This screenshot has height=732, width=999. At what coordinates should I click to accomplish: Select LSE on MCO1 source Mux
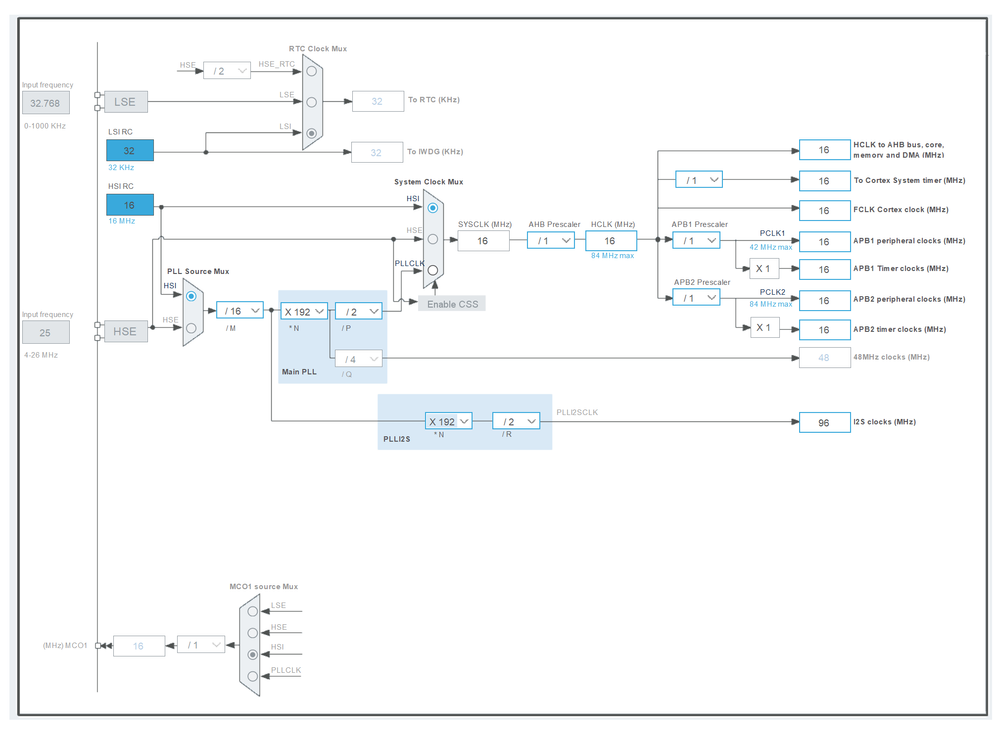pyautogui.click(x=252, y=611)
